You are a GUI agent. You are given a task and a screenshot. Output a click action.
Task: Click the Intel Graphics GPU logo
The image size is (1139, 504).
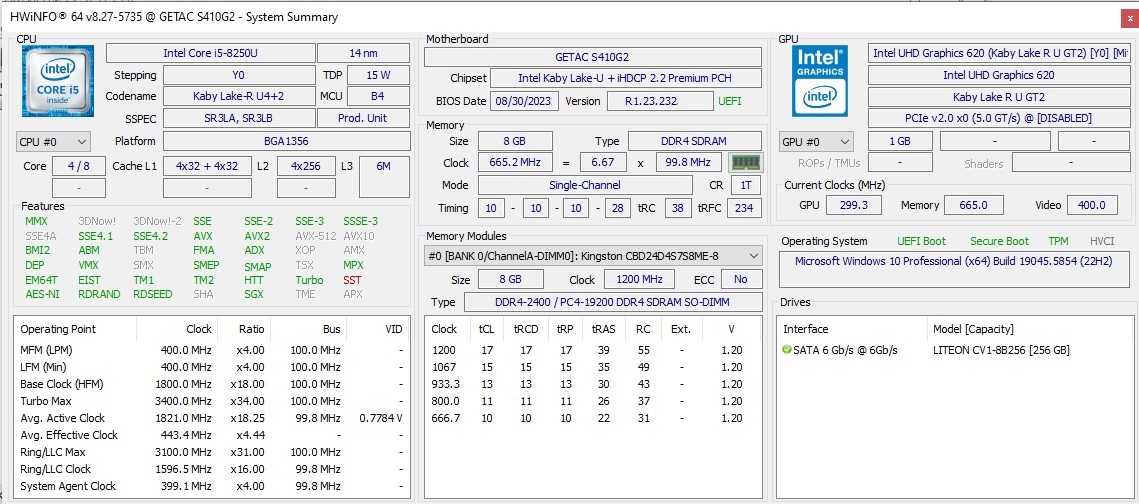820,81
